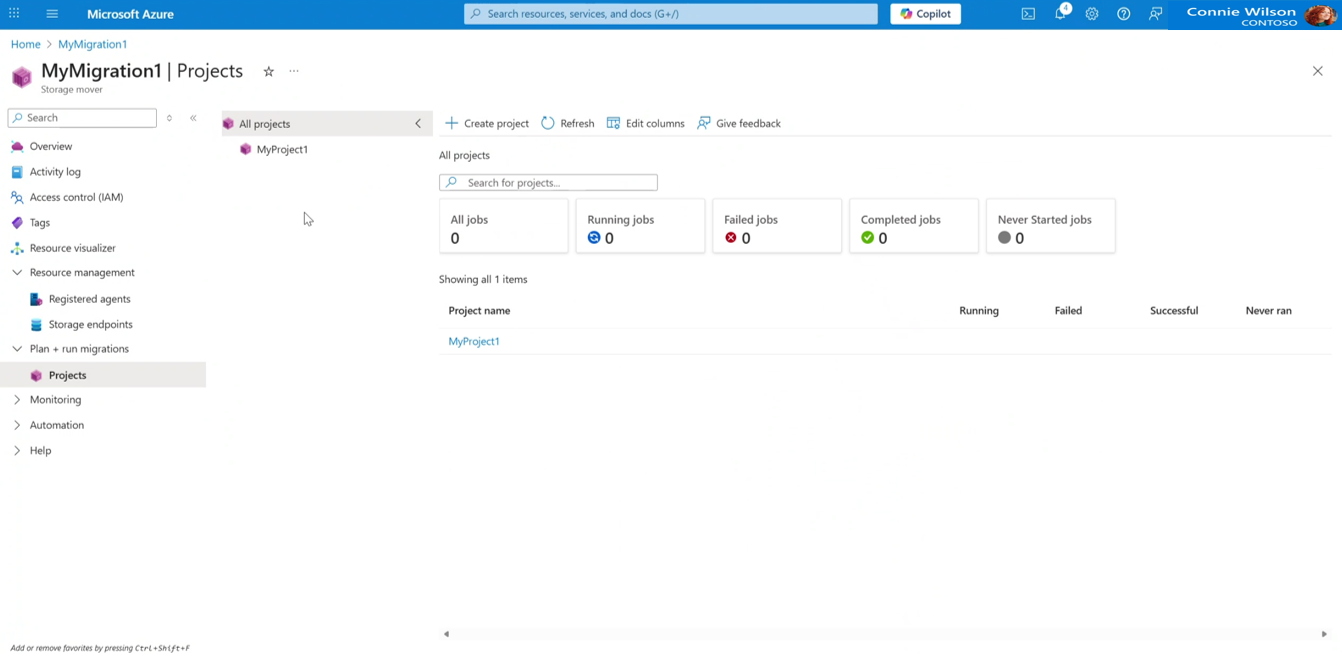Close the MyMigration1 blade
1342x656 pixels.
1317,71
